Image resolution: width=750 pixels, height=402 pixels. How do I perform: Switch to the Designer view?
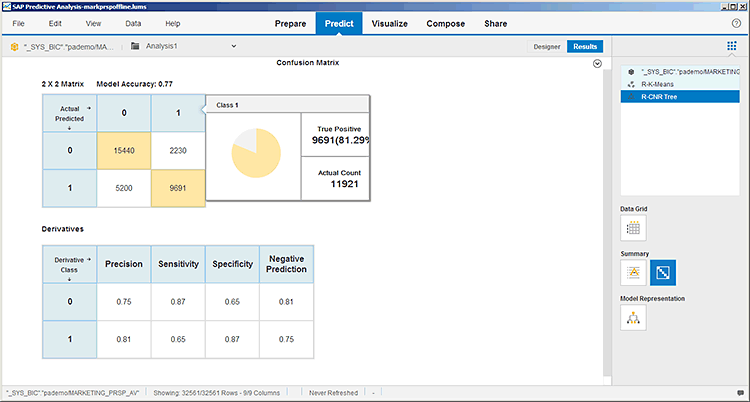click(x=547, y=46)
